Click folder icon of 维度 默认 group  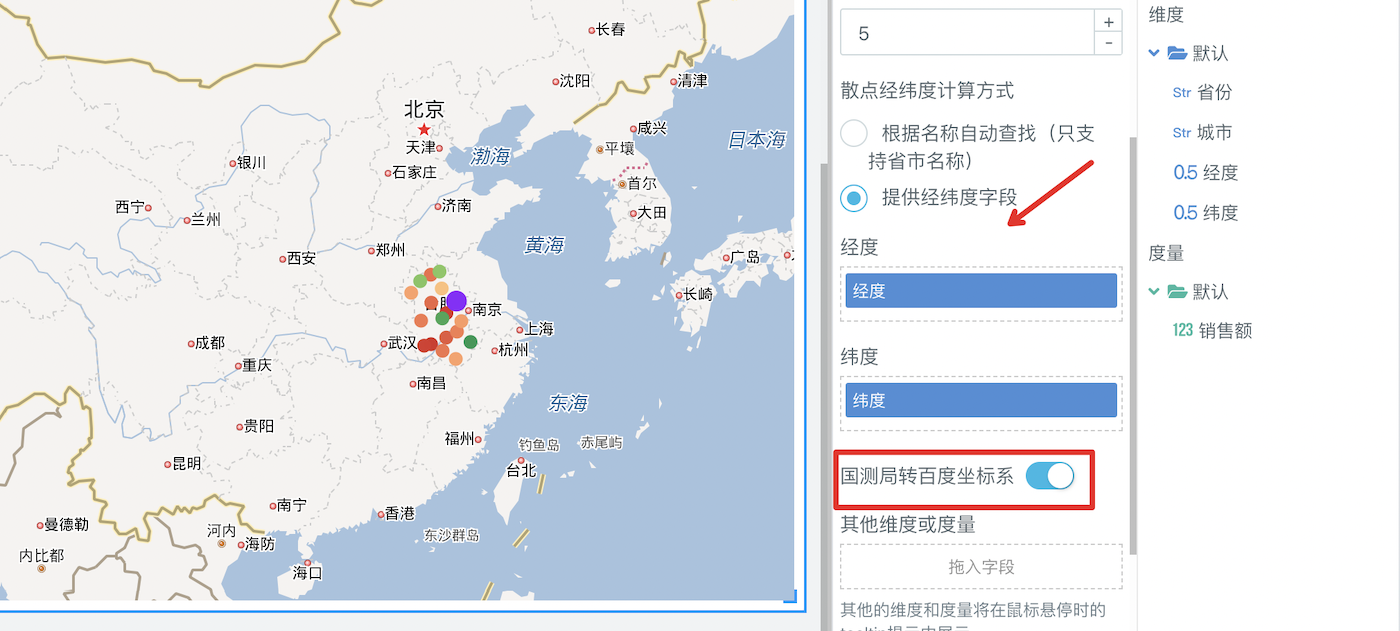point(1177,53)
